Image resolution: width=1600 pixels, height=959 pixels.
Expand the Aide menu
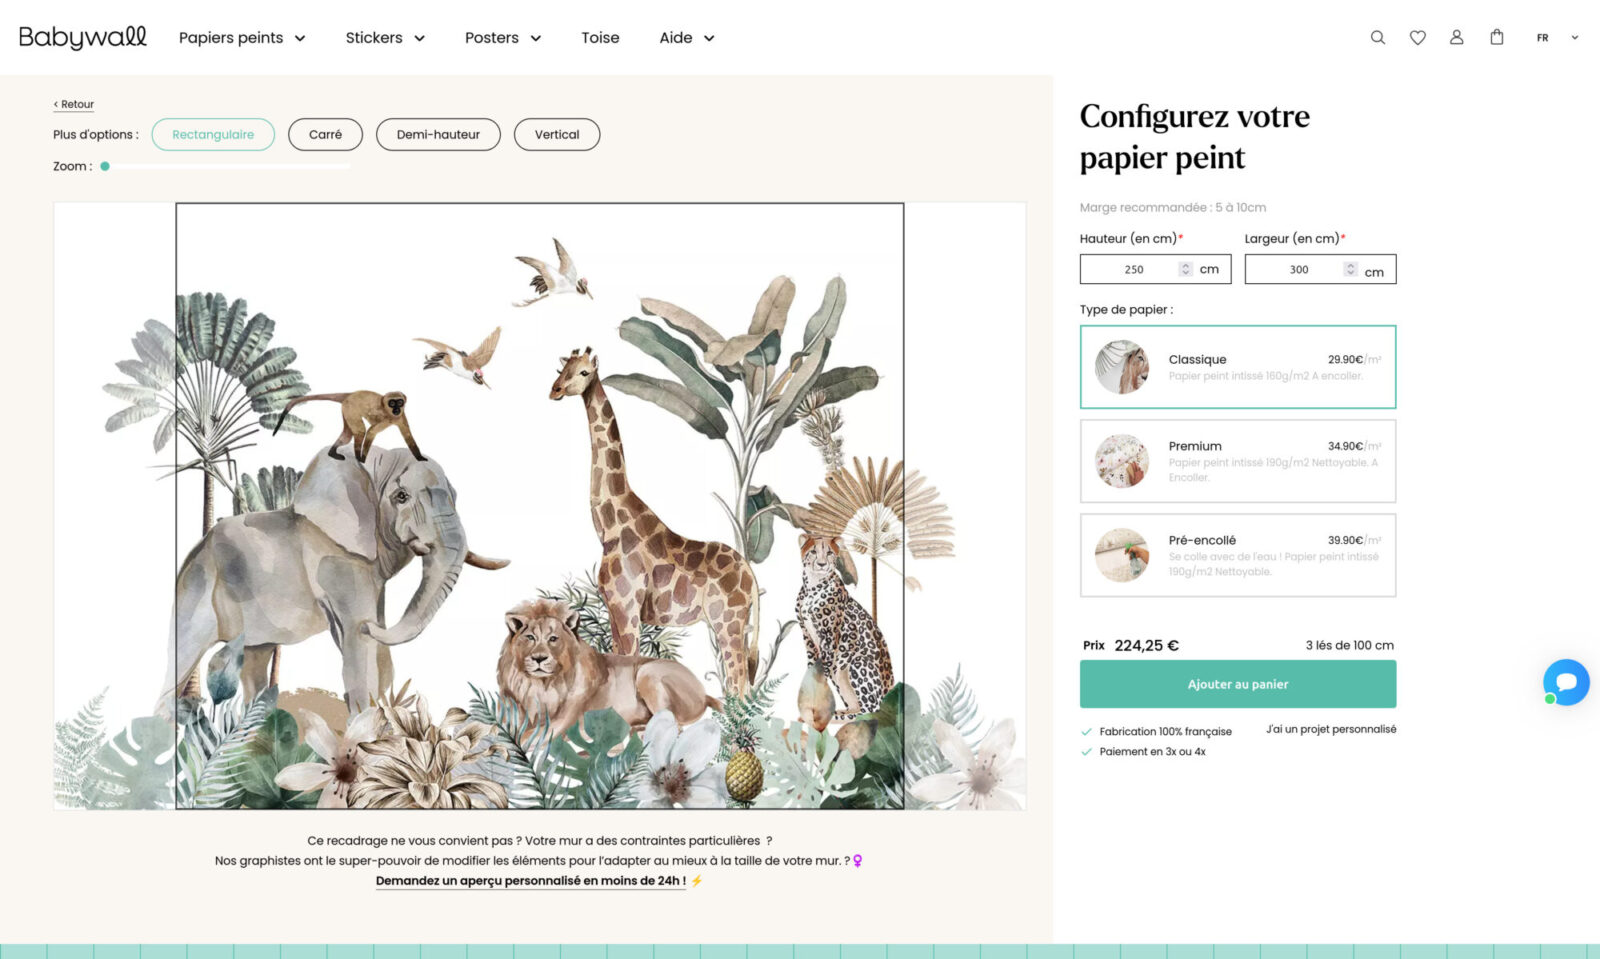(x=687, y=38)
